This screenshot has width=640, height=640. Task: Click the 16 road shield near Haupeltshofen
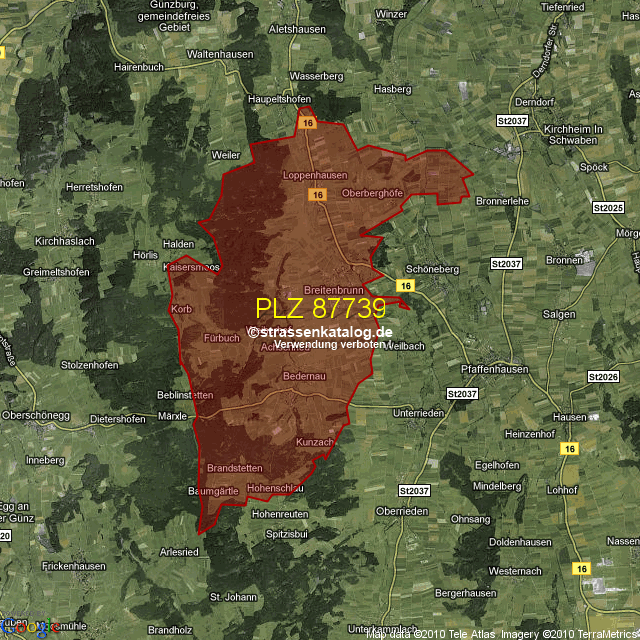coord(307,122)
